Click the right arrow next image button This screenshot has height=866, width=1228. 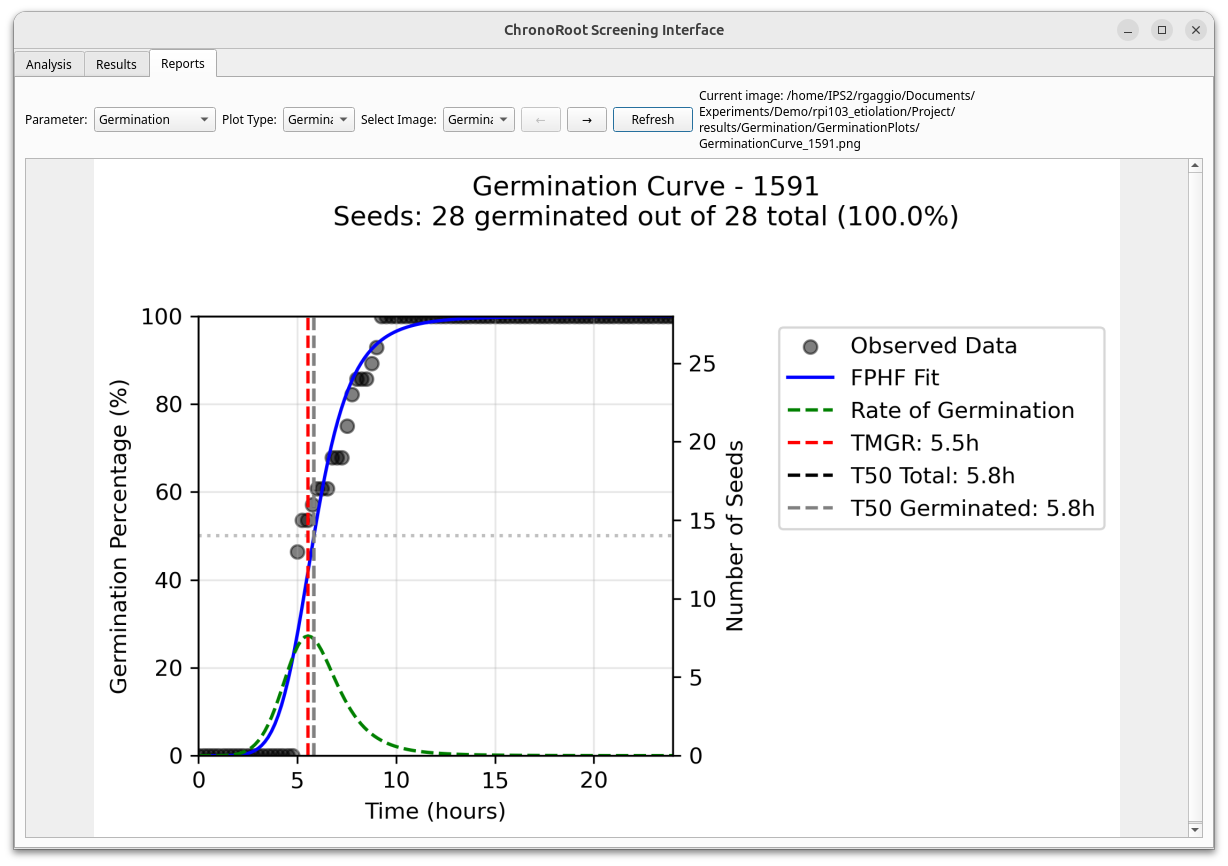coord(587,120)
